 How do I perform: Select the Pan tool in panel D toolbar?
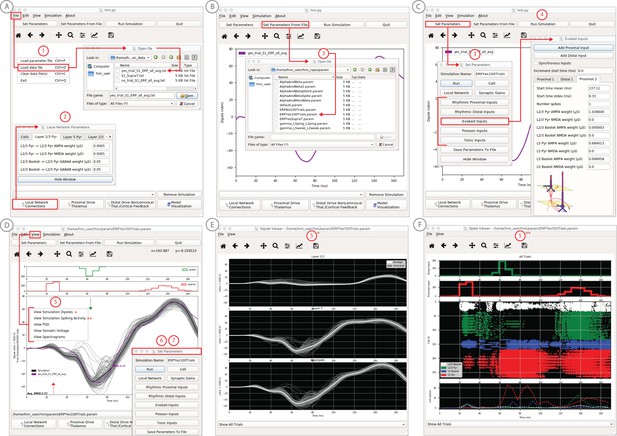(57, 254)
